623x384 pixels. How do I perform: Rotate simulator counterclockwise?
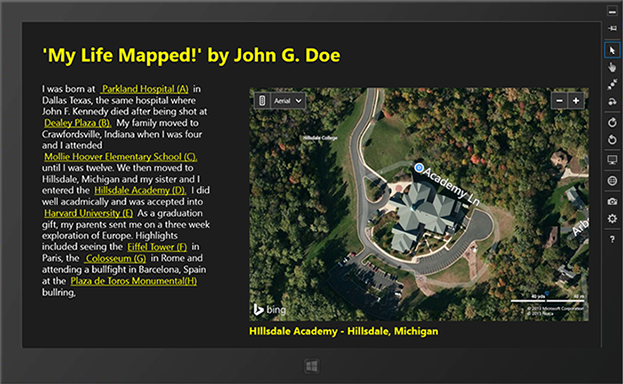(612, 140)
